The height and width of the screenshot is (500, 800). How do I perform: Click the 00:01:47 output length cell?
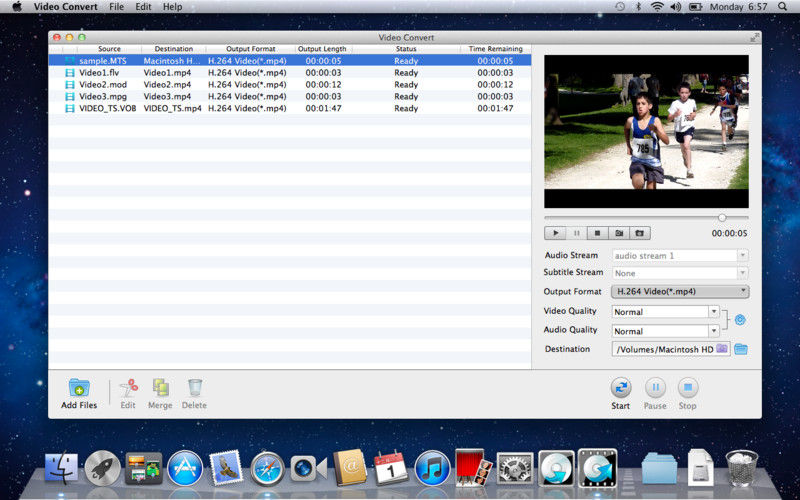323,108
